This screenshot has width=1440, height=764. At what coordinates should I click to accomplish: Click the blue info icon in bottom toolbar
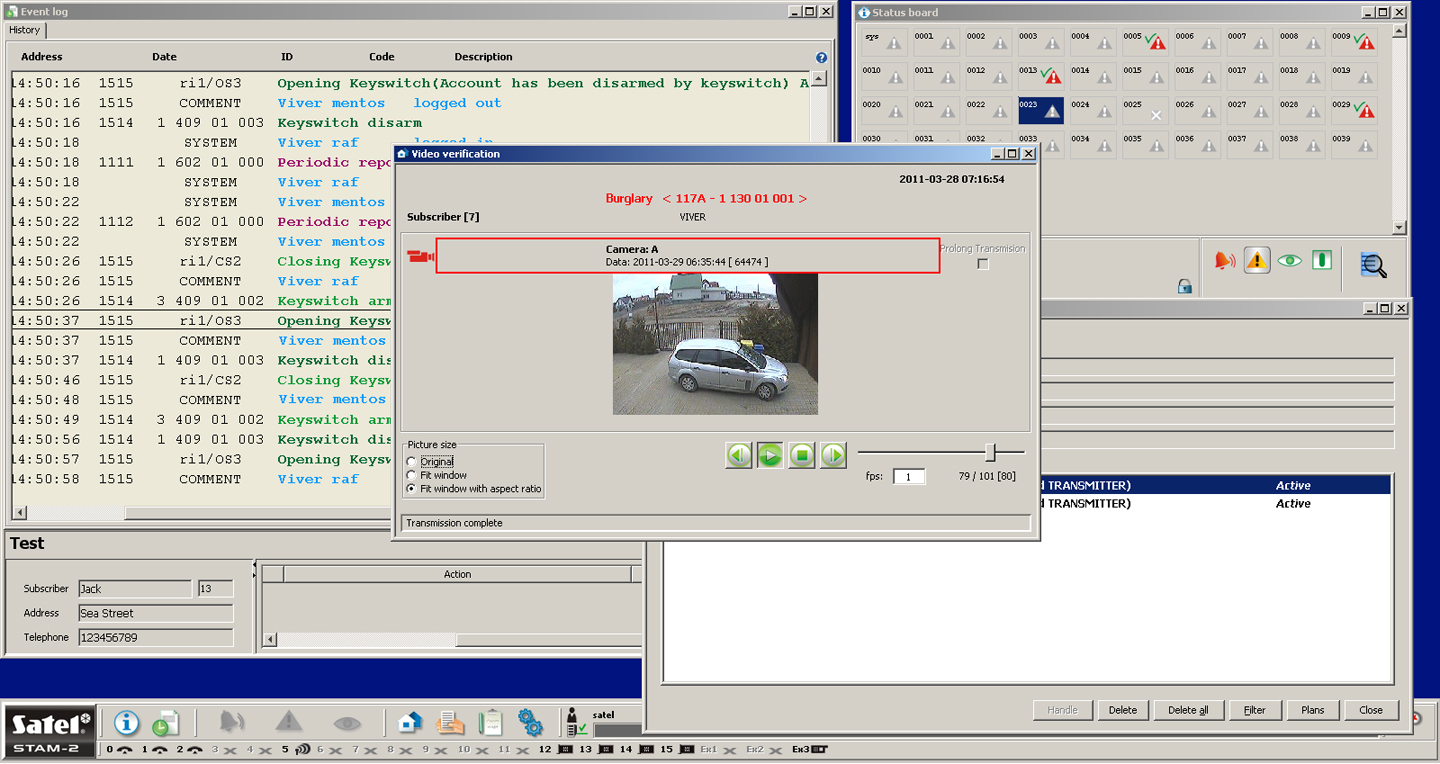click(126, 722)
